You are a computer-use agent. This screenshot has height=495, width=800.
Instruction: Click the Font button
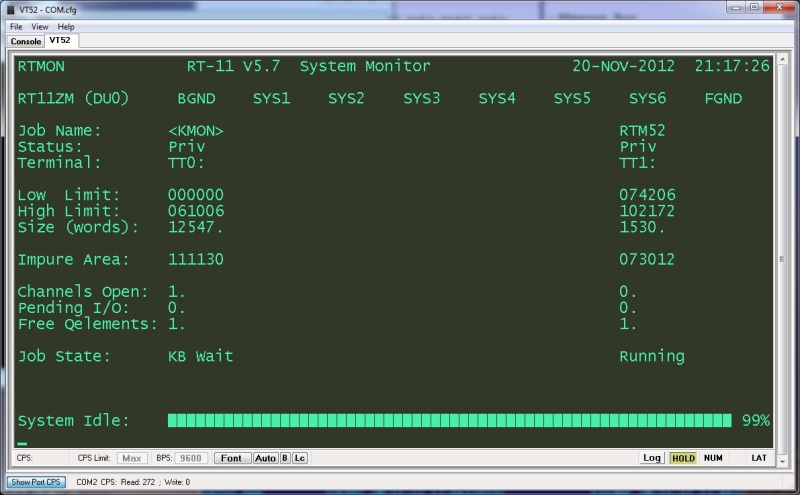click(231, 458)
